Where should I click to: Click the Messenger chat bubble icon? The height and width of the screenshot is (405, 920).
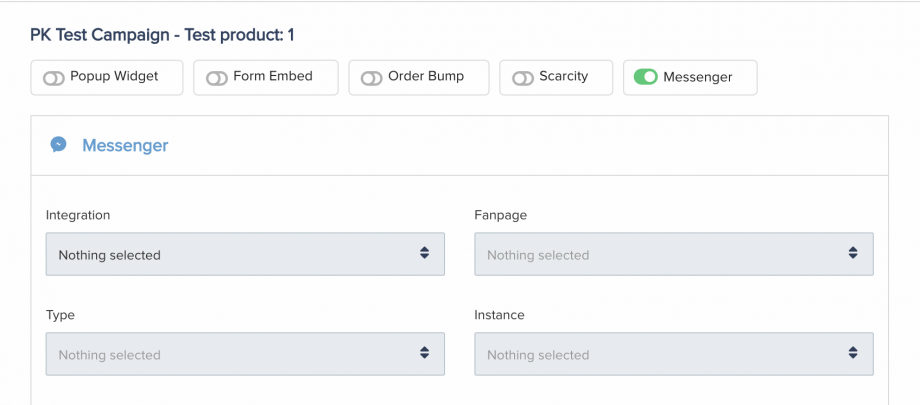[59, 145]
